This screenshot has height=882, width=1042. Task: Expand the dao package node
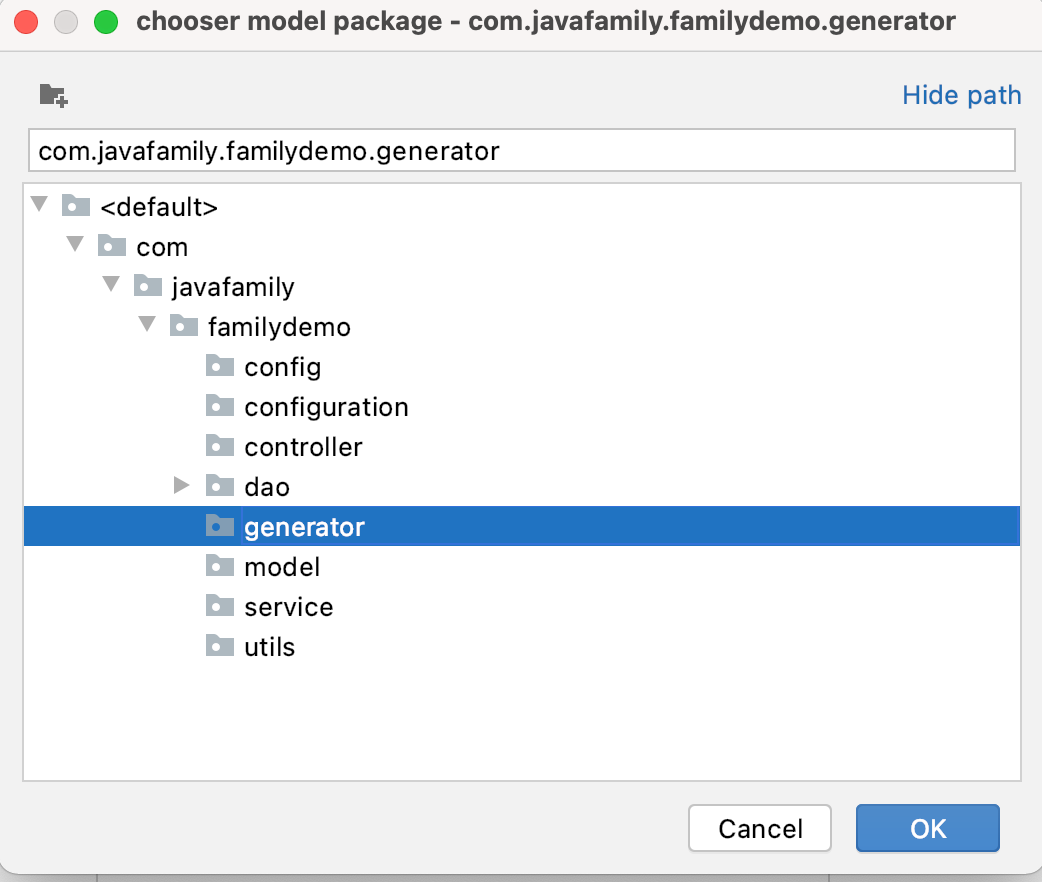coord(182,486)
